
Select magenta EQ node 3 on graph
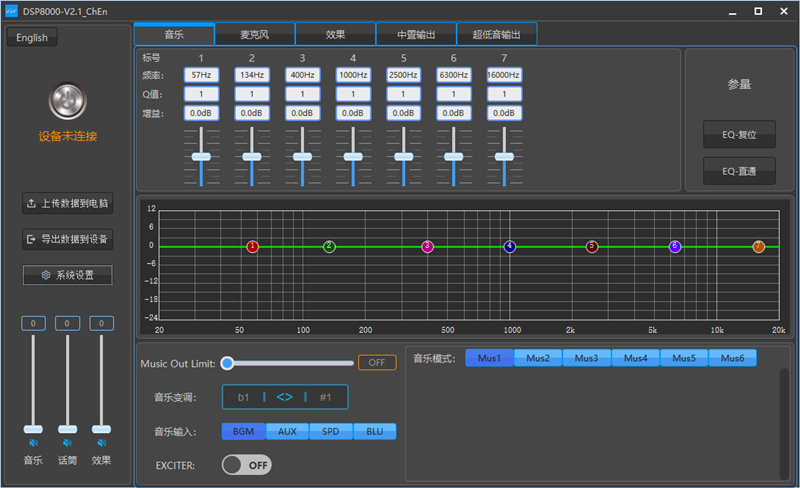428,247
